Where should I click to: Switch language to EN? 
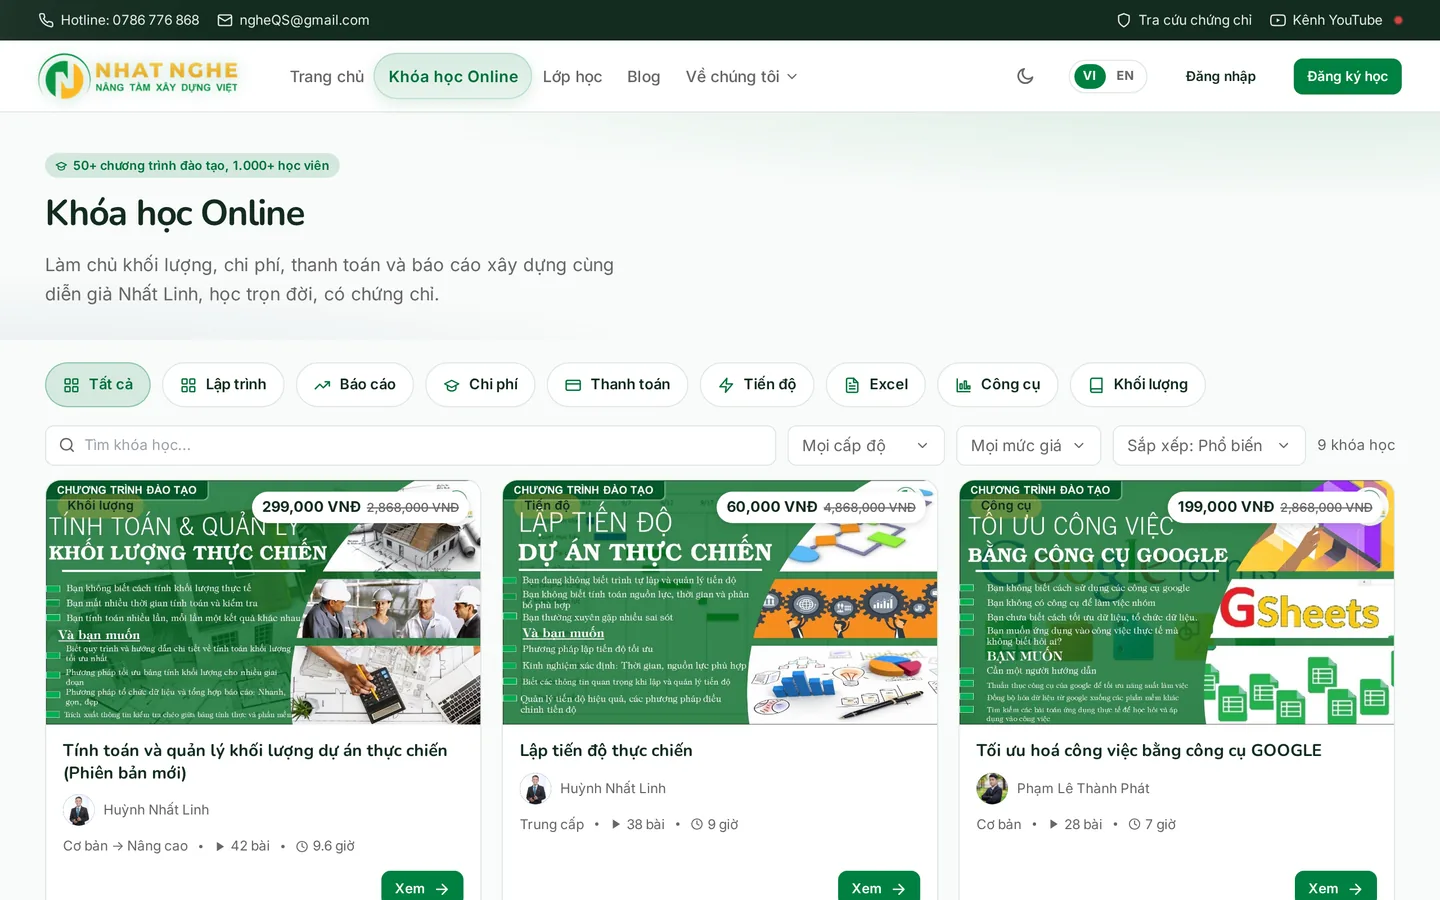click(x=1125, y=76)
